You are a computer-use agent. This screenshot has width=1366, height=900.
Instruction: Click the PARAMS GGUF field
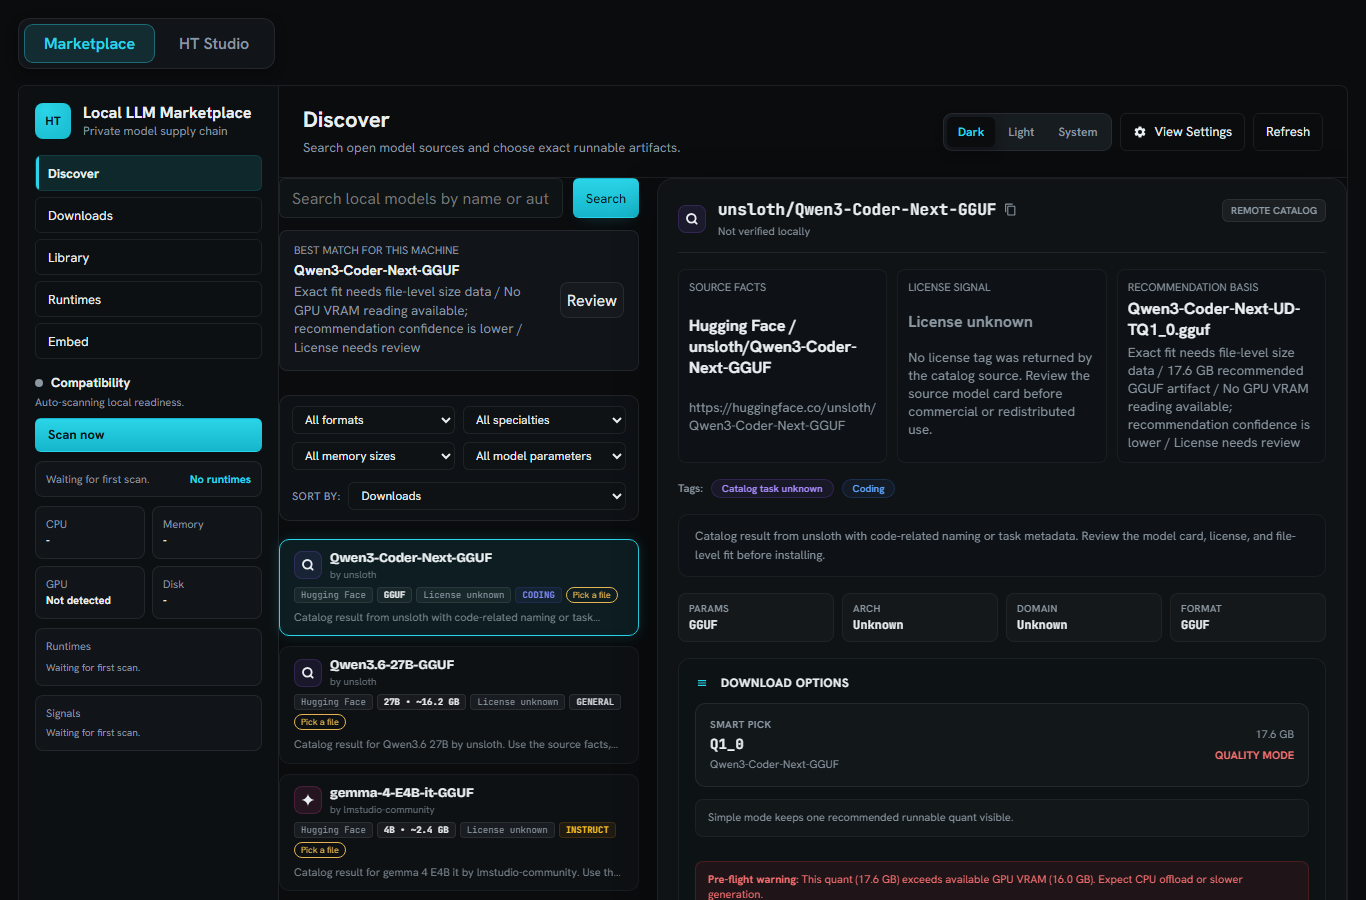[756, 617]
